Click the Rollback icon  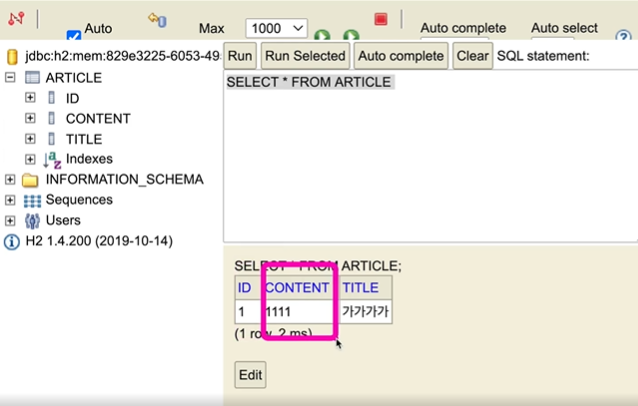point(157,20)
